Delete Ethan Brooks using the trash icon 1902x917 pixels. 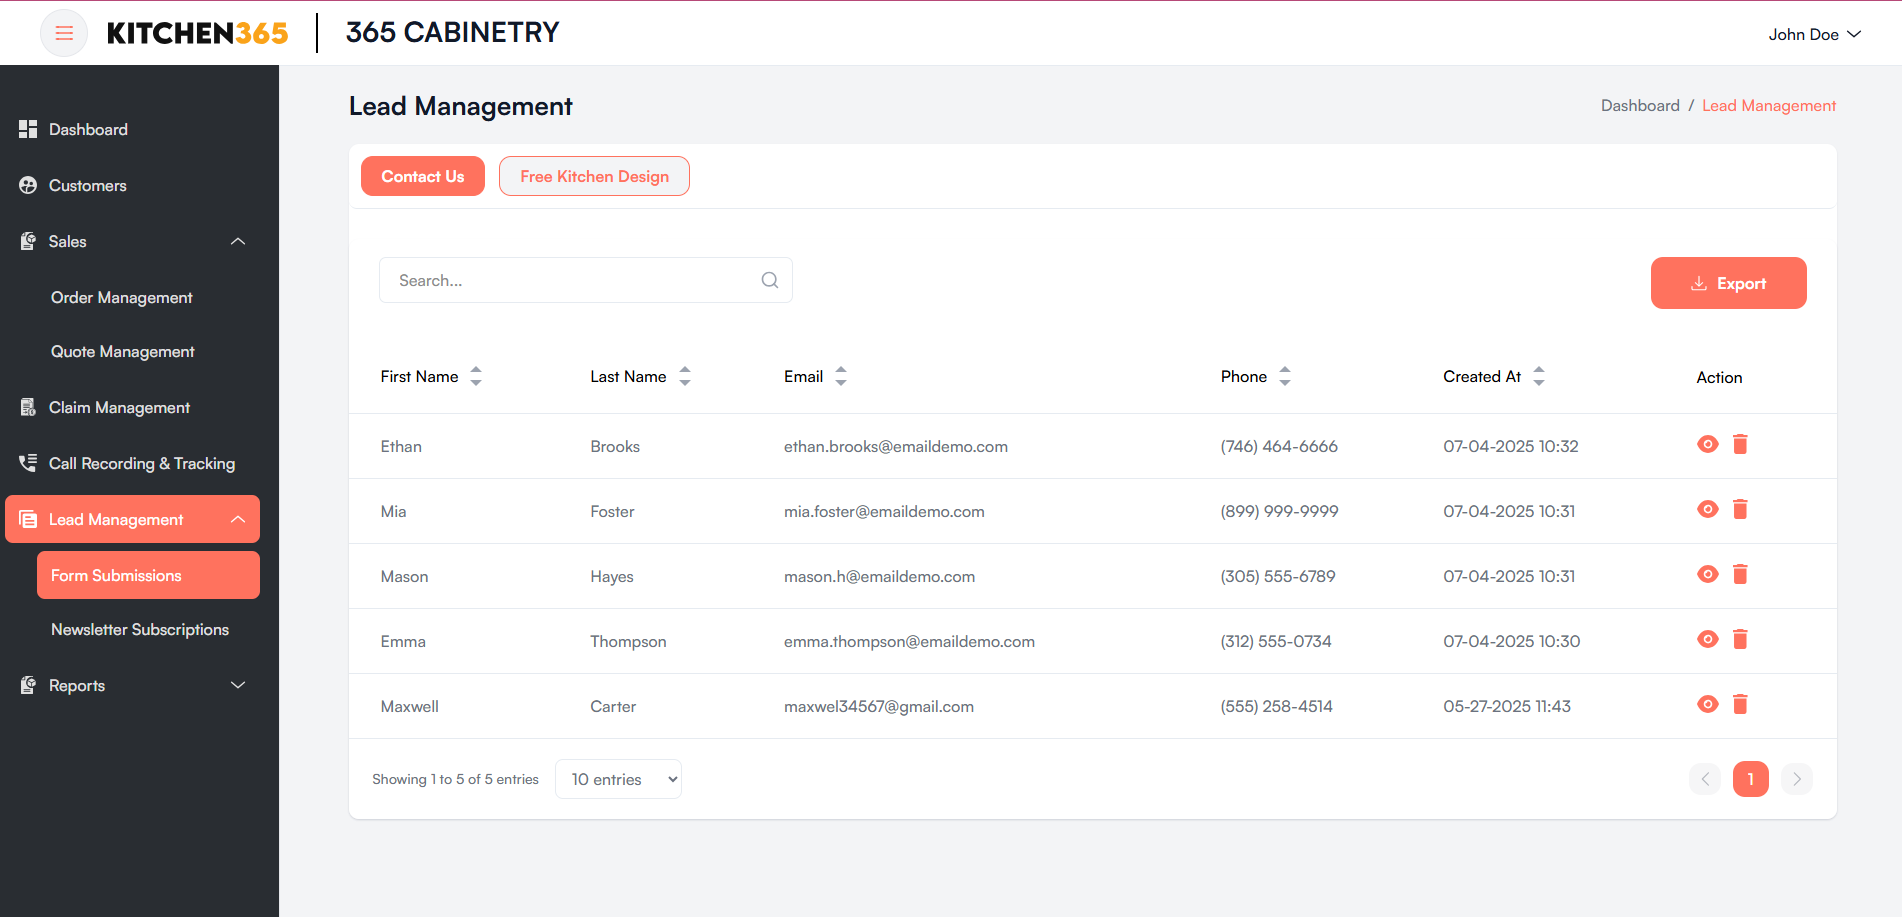point(1740,444)
